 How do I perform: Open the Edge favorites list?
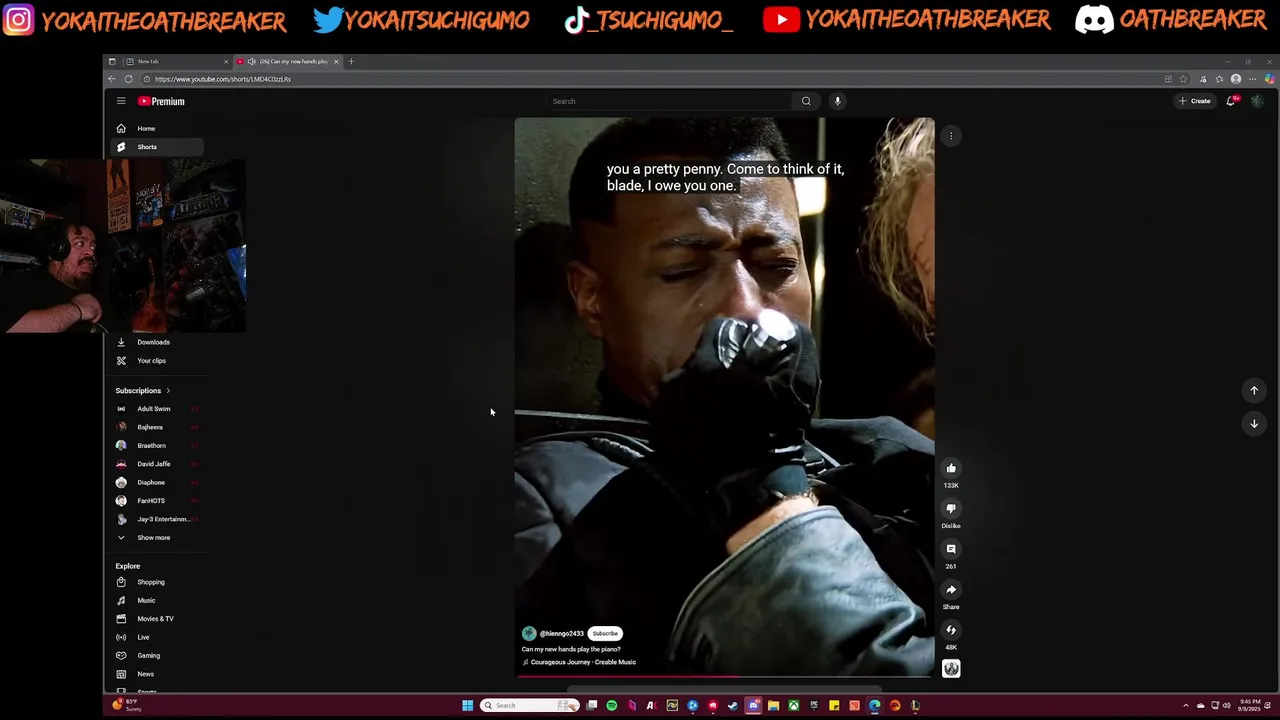pos(1219,79)
